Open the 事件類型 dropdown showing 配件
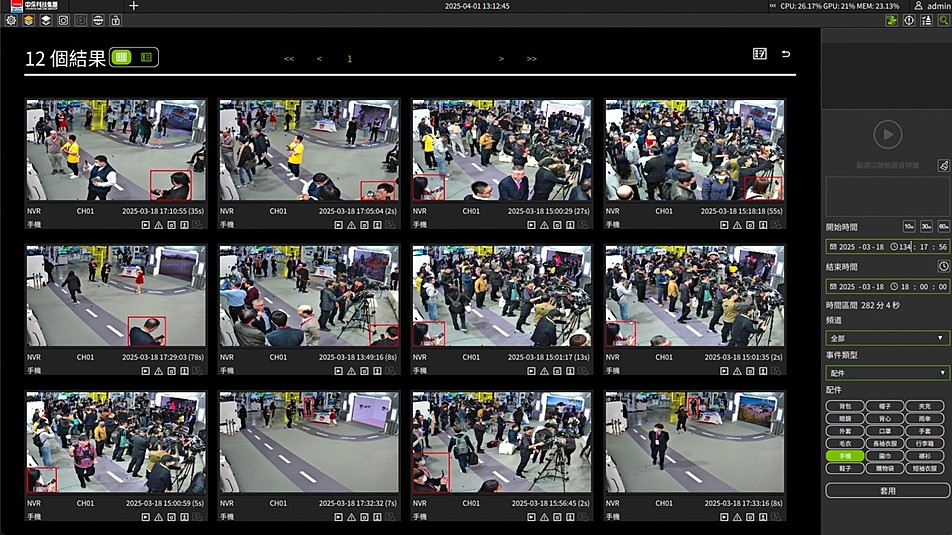Viewport: 952px width, 535px height. pos(887,373)
